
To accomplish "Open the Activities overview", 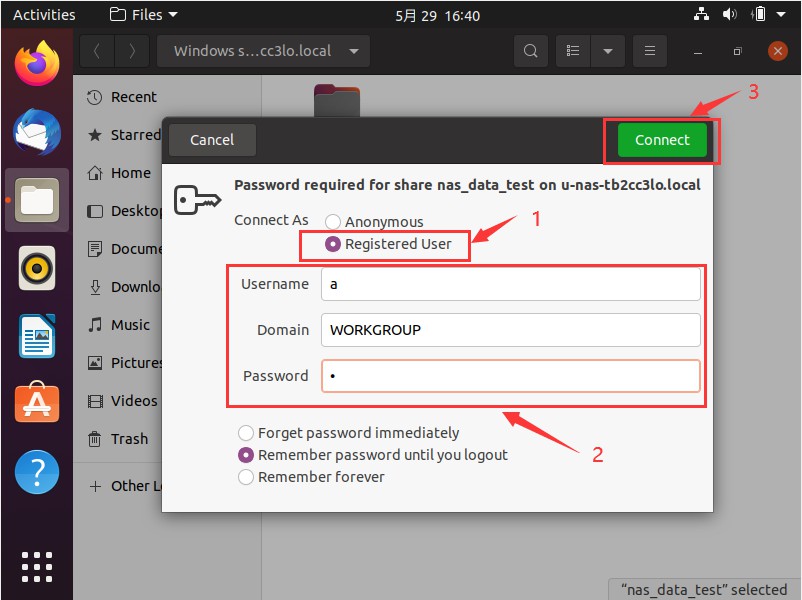I will pyautogui.click(x=44, y=15).
